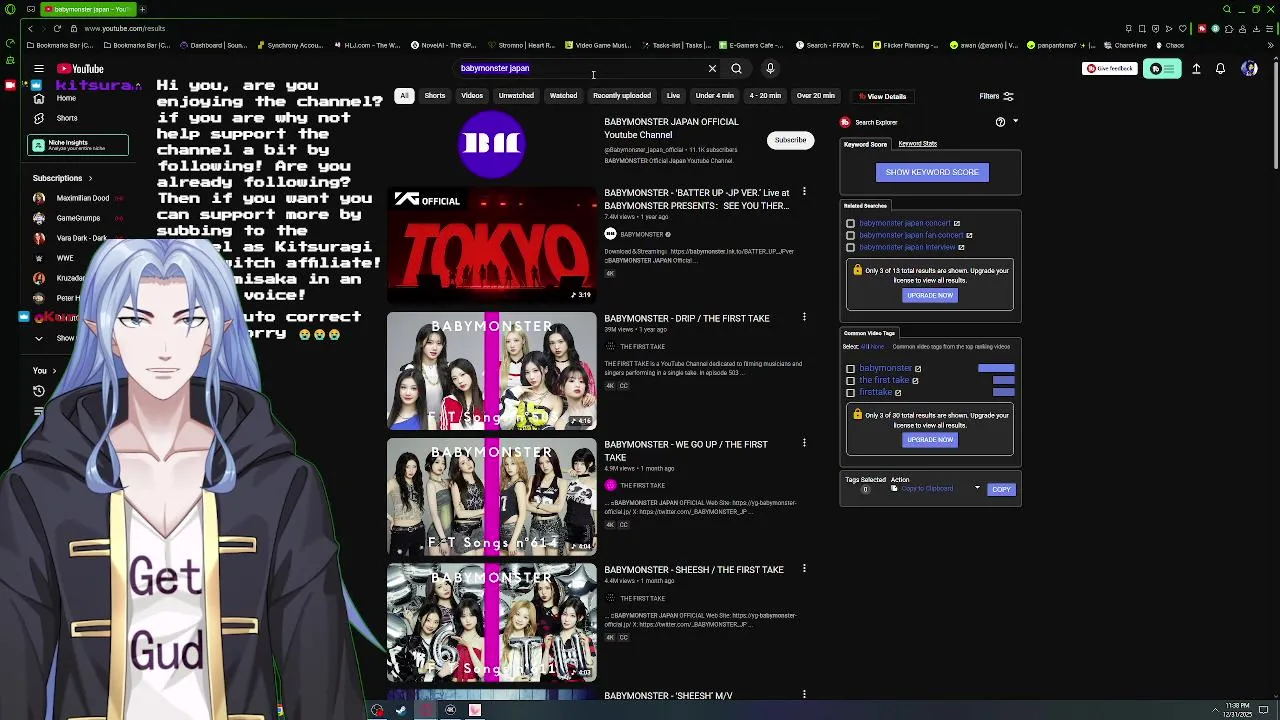This screenshot has width=1280, height=720.
Task: Click UPGRADE NOW under Common Video Tags
Action: pos(930,439)
